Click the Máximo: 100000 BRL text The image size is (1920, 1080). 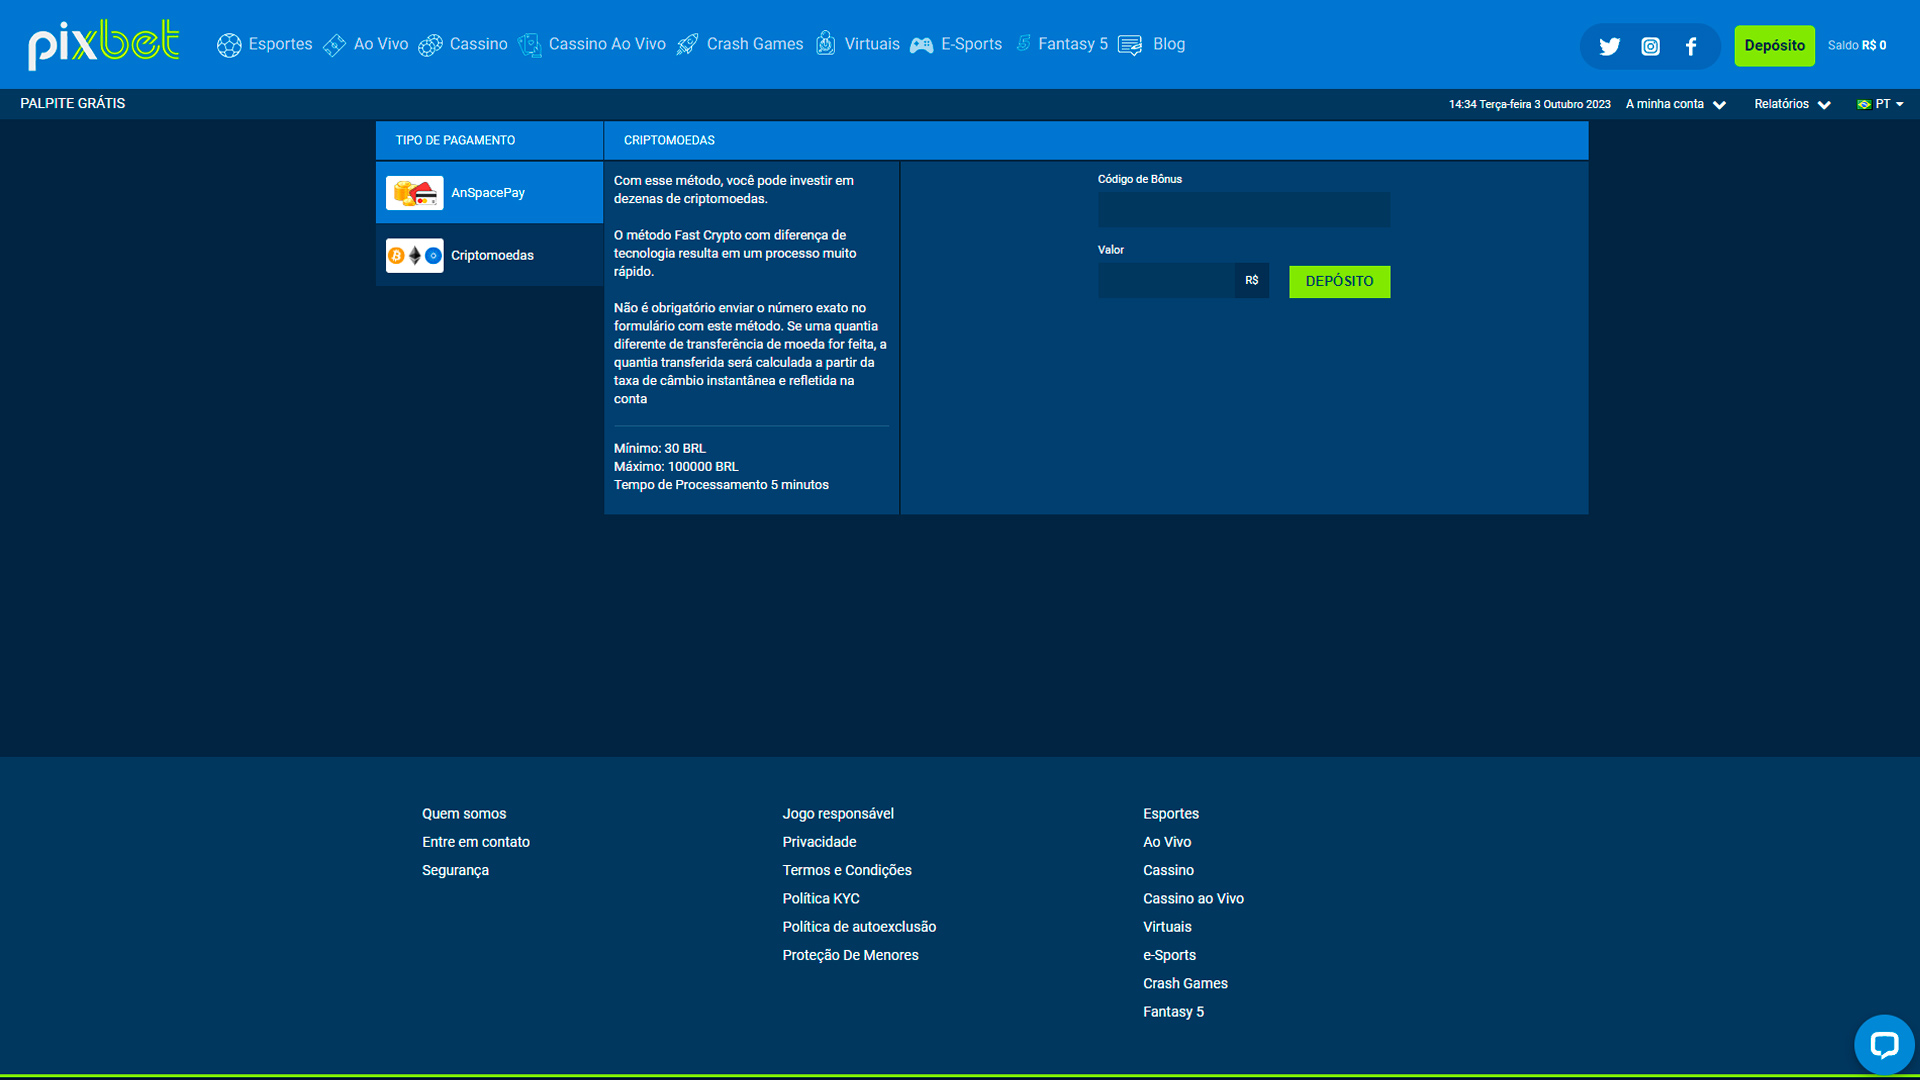click(x=676, y=466)
